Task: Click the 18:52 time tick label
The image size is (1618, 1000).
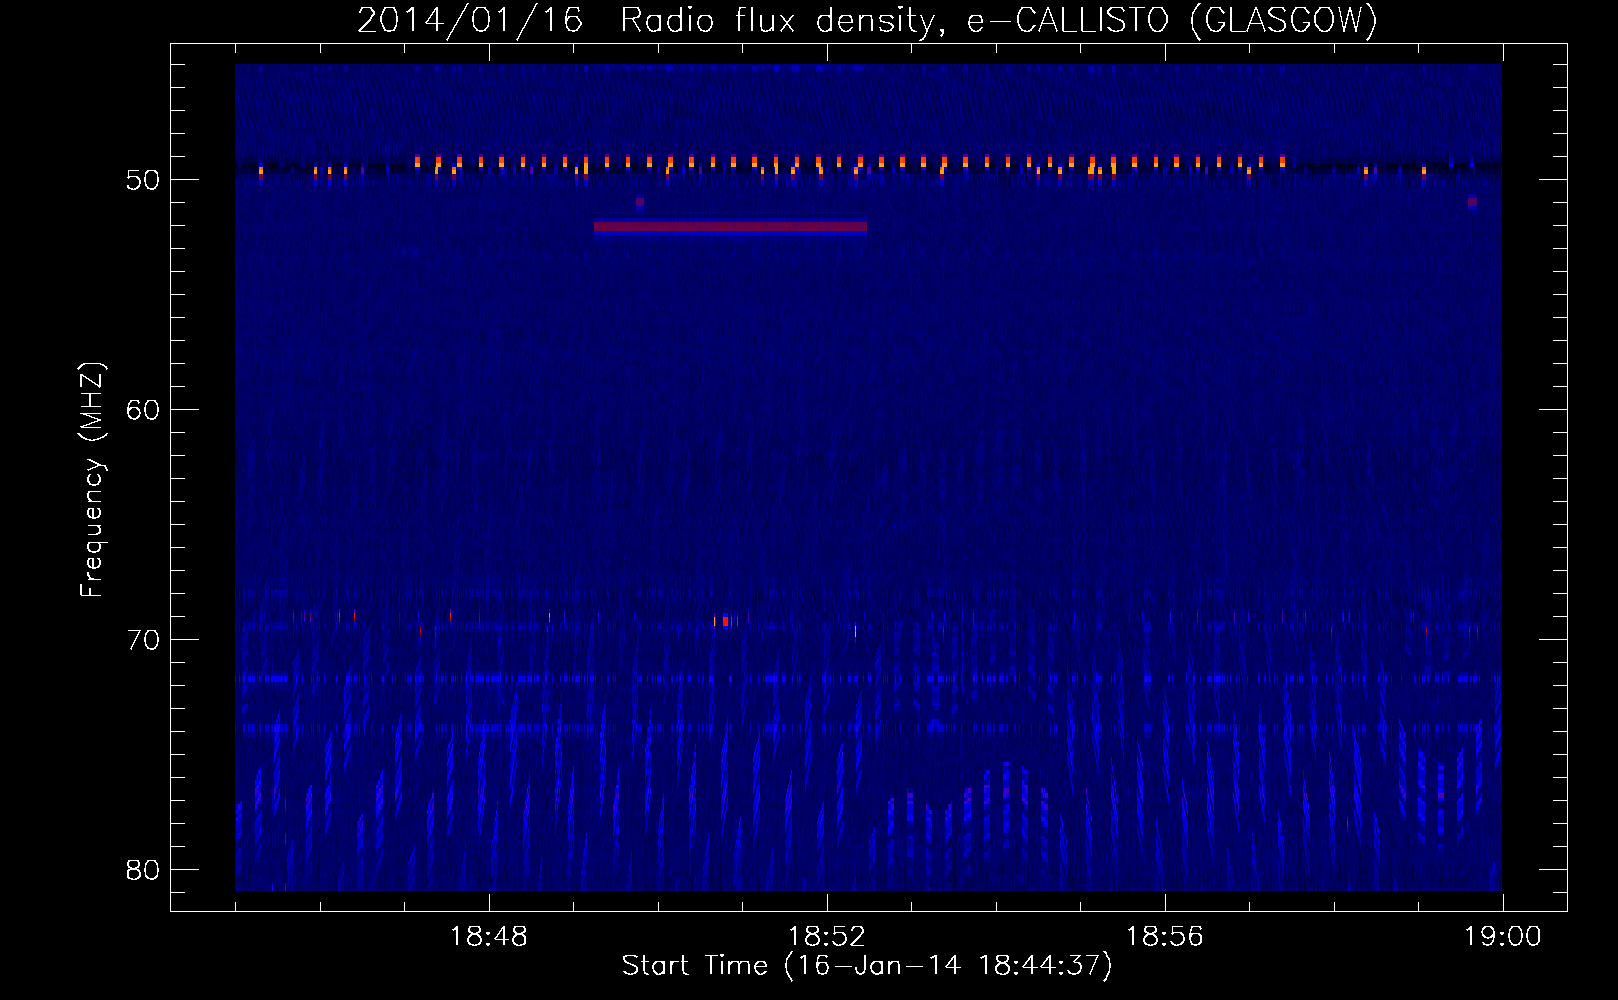Action: [x=827, y=937]
